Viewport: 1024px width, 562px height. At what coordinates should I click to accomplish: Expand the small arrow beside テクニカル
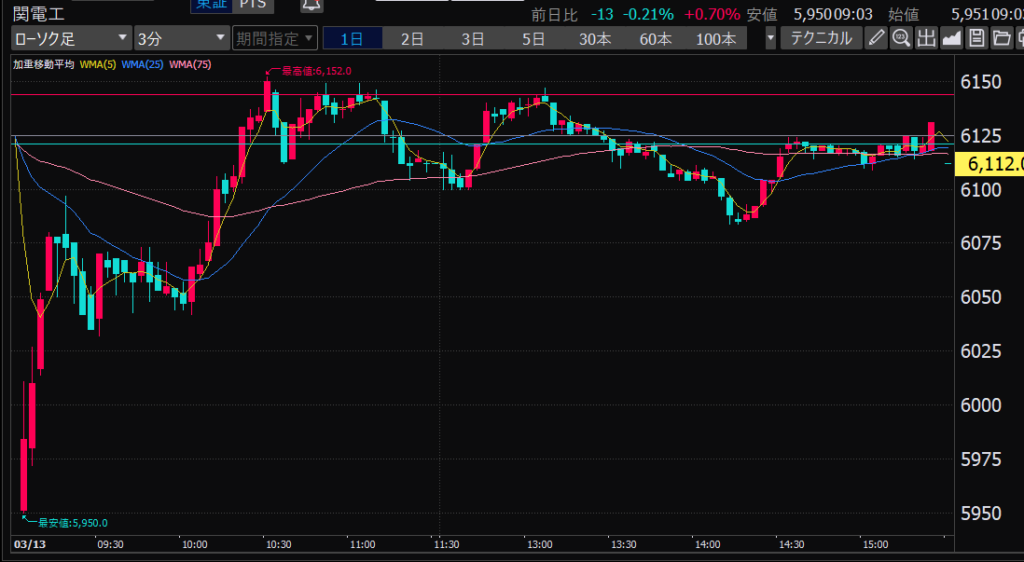(x=770, y=39)
